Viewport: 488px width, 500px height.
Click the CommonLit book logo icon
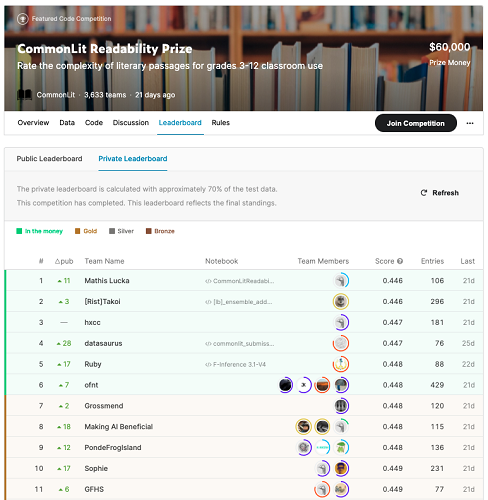pyautogui.click(x=24, y=95)
